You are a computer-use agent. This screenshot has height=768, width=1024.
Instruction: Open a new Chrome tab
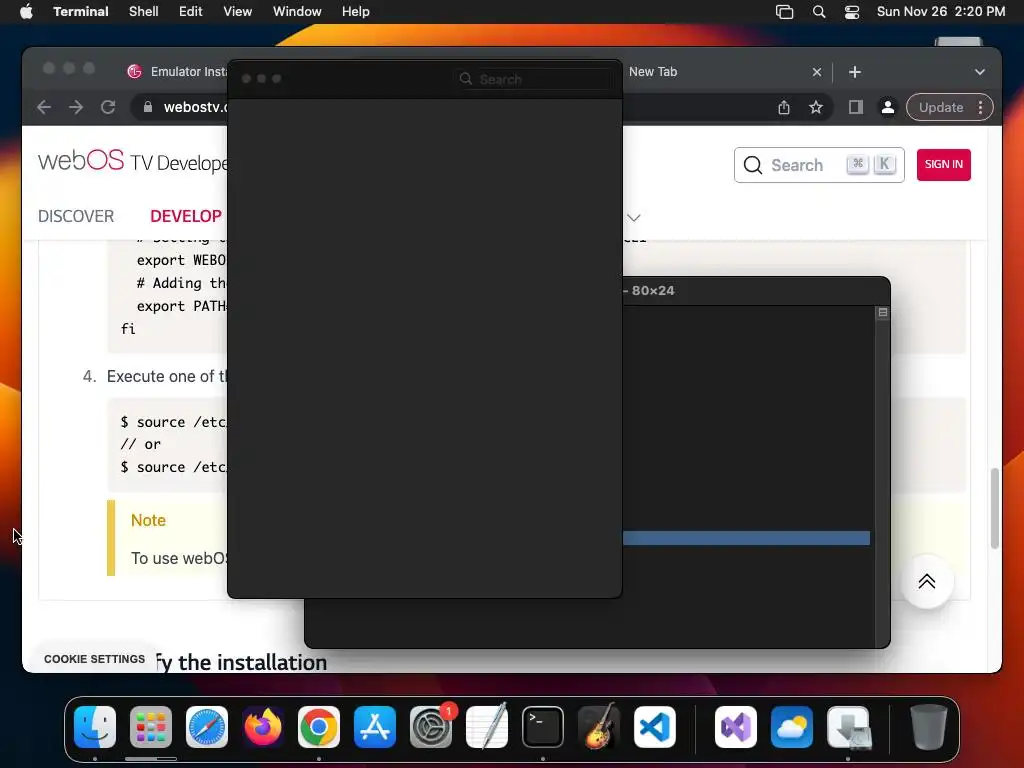tap(855, 72)
